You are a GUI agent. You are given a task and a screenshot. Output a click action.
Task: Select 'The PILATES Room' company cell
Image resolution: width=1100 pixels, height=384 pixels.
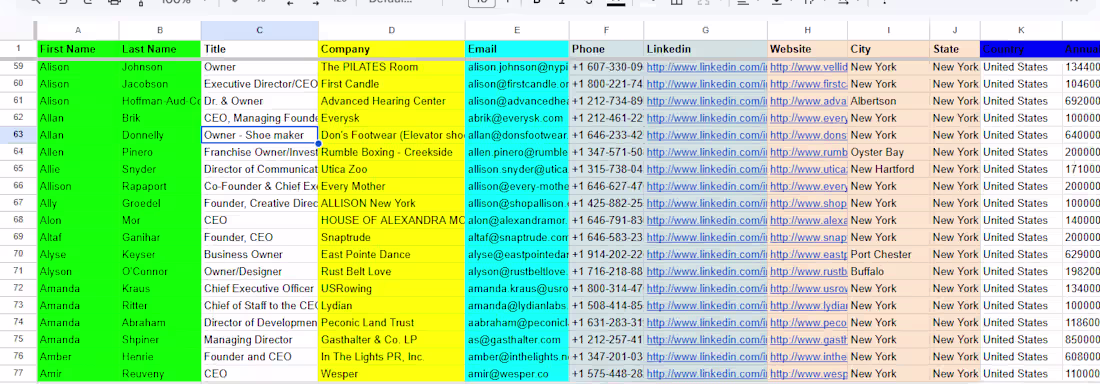pos(391,67)
